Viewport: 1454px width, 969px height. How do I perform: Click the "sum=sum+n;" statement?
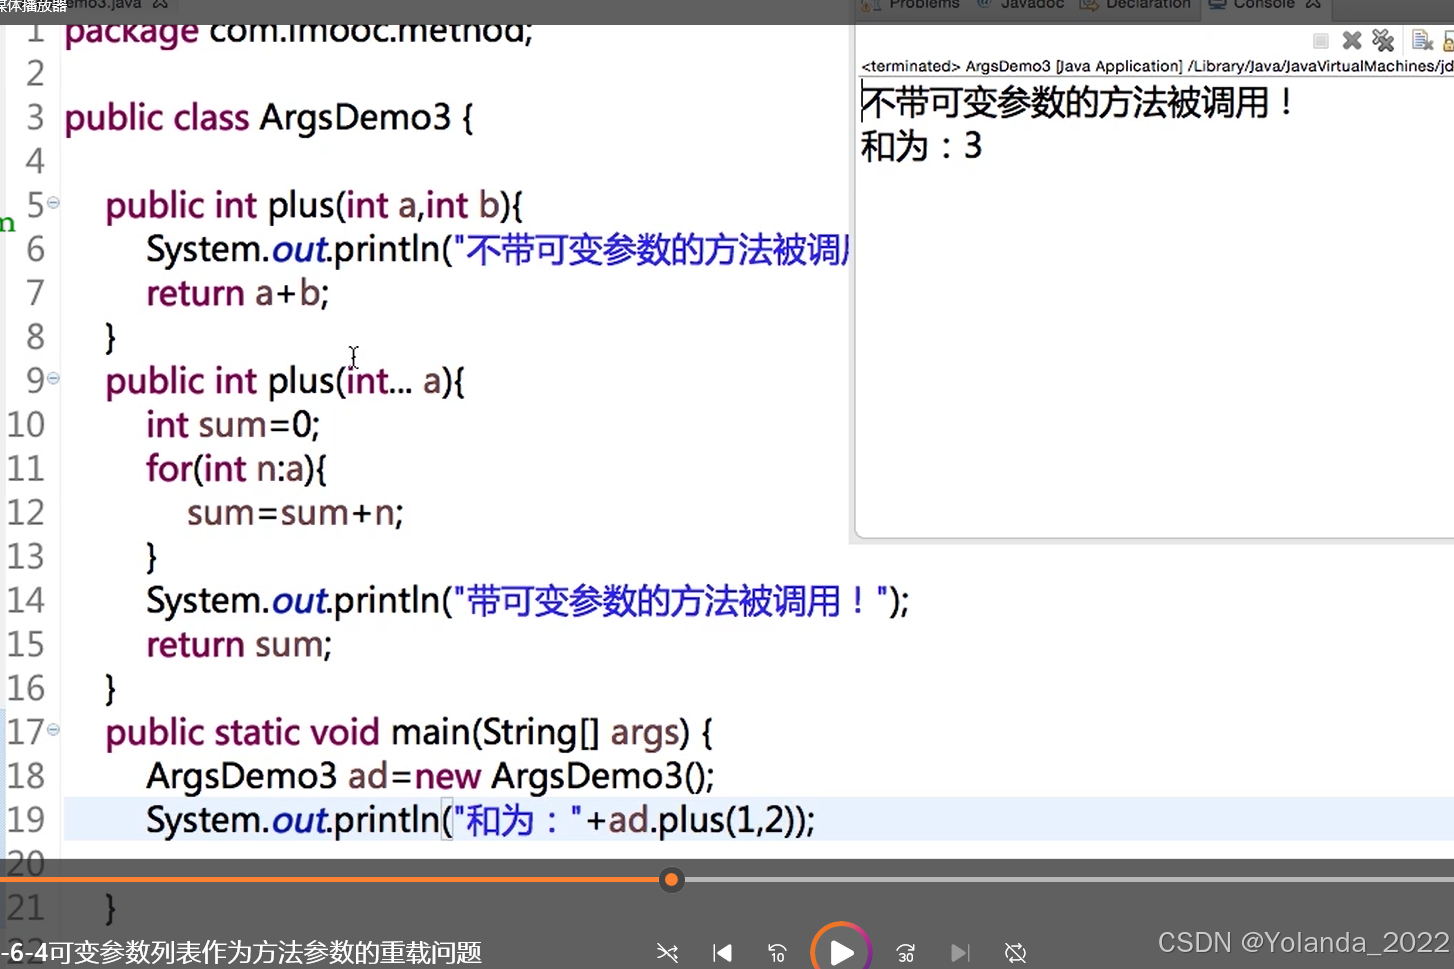(295, 514)
